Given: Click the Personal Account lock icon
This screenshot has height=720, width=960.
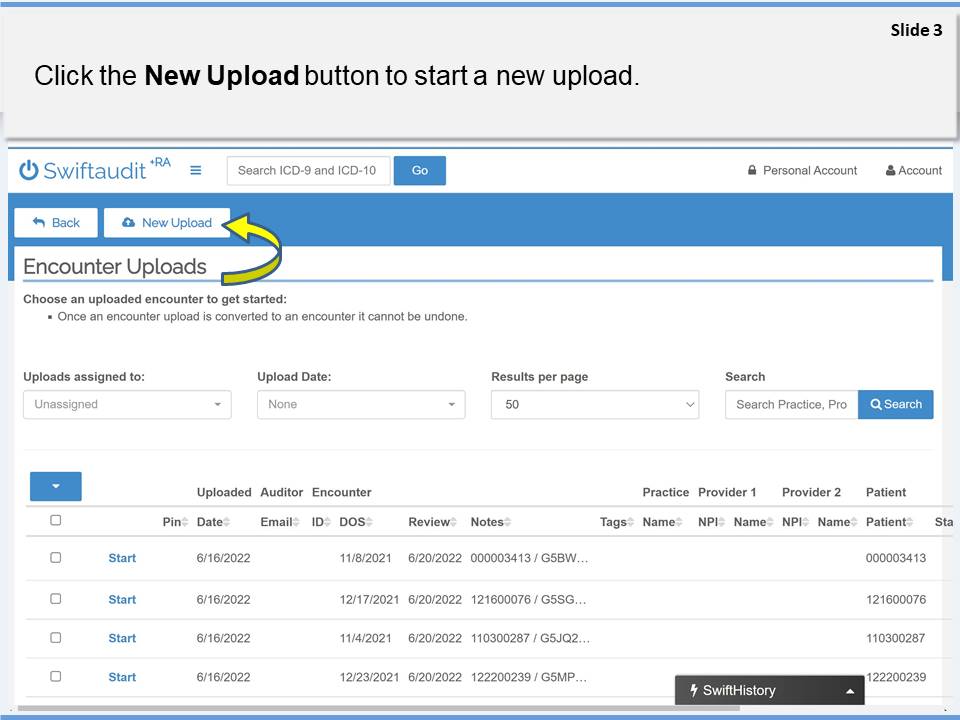Looking at the screenshot, I should point(752,171).
